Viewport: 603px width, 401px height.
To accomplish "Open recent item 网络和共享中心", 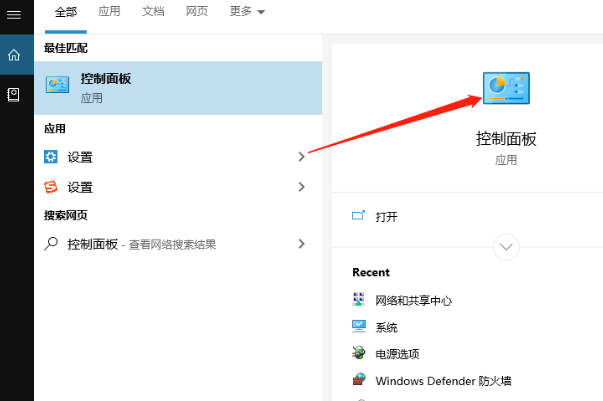I will 413,300.
